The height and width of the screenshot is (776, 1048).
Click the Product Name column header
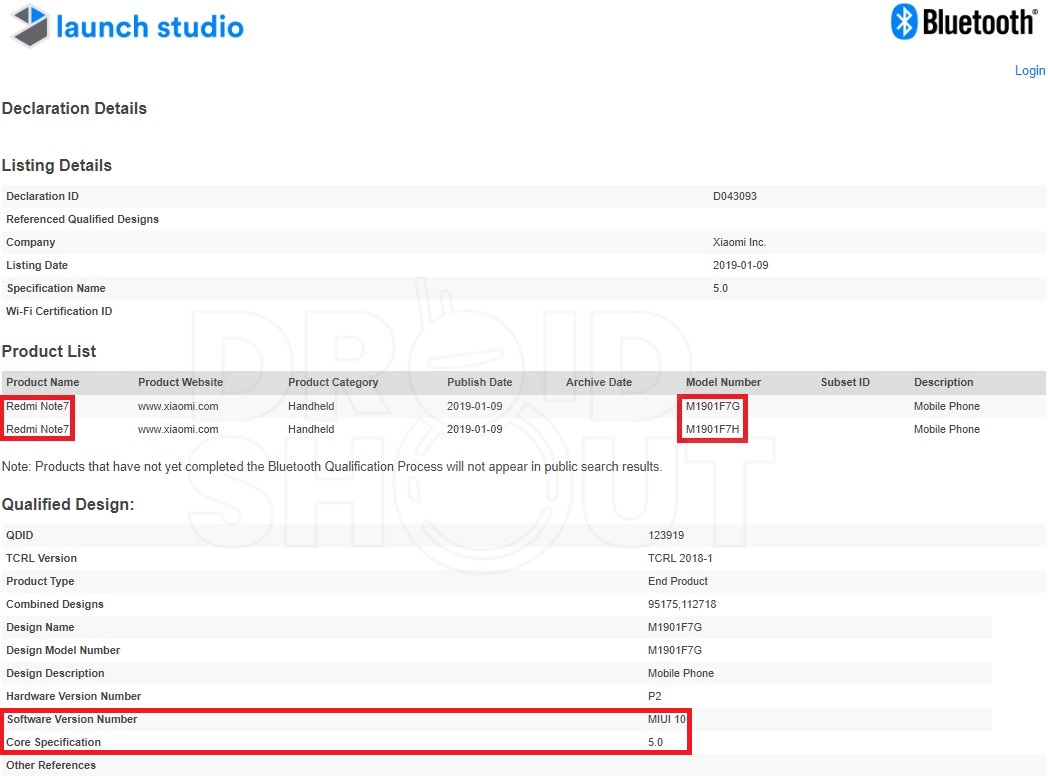(x=43, y=382)
